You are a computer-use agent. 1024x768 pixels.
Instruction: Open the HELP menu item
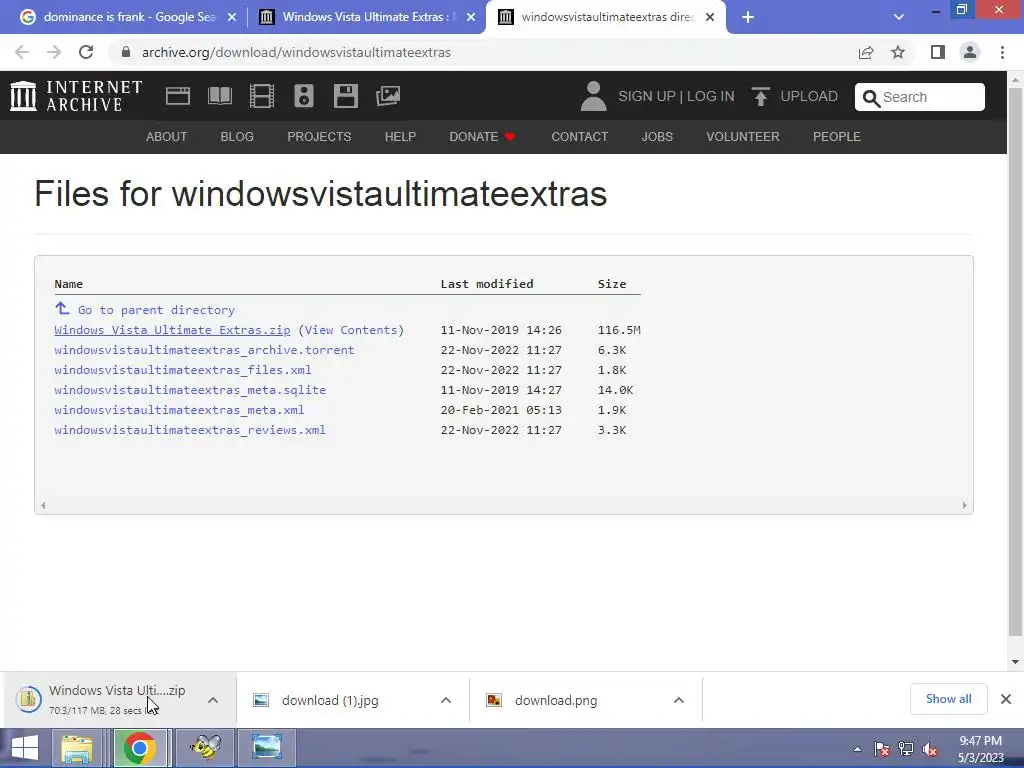[x=400, y=136]
